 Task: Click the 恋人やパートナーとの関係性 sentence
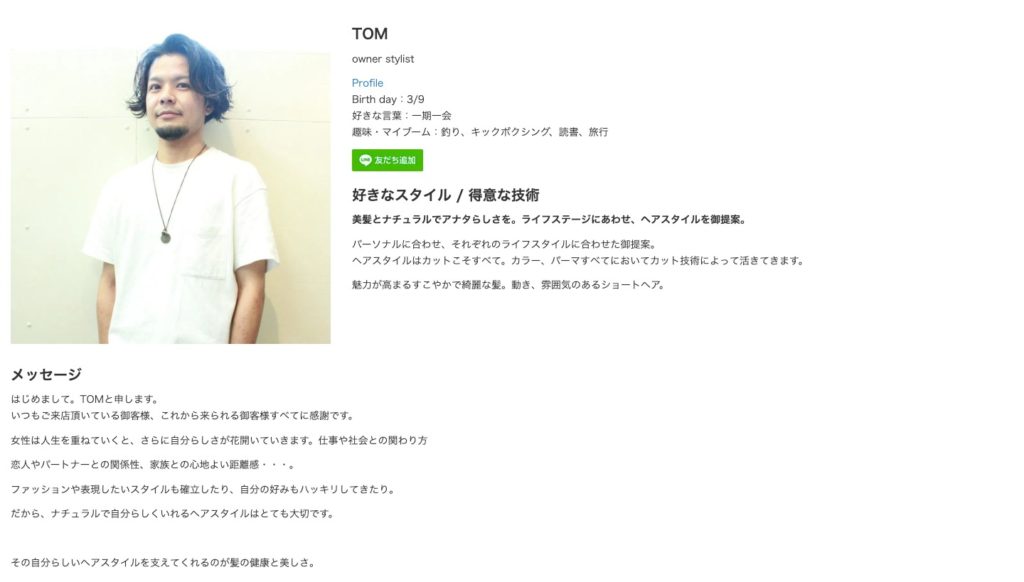(x=153, y=465)
